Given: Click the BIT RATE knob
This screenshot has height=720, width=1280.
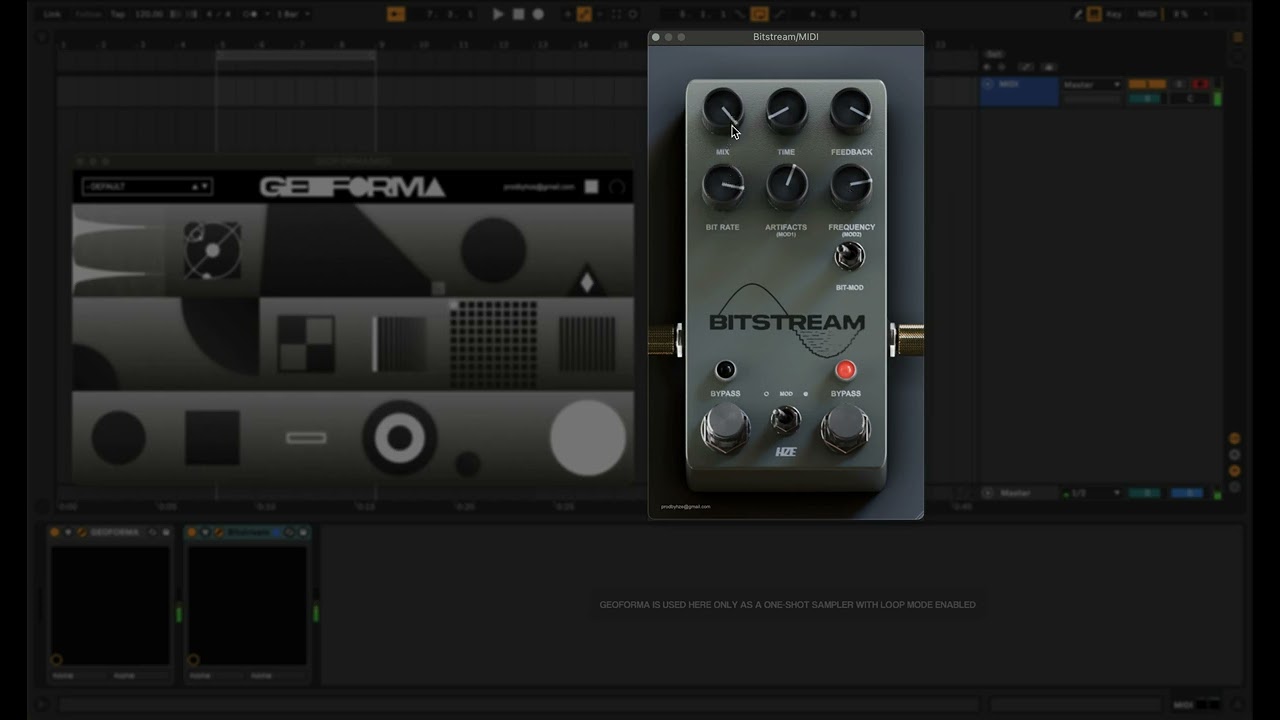Looking at the screenshot, I should tap(722, 185).
